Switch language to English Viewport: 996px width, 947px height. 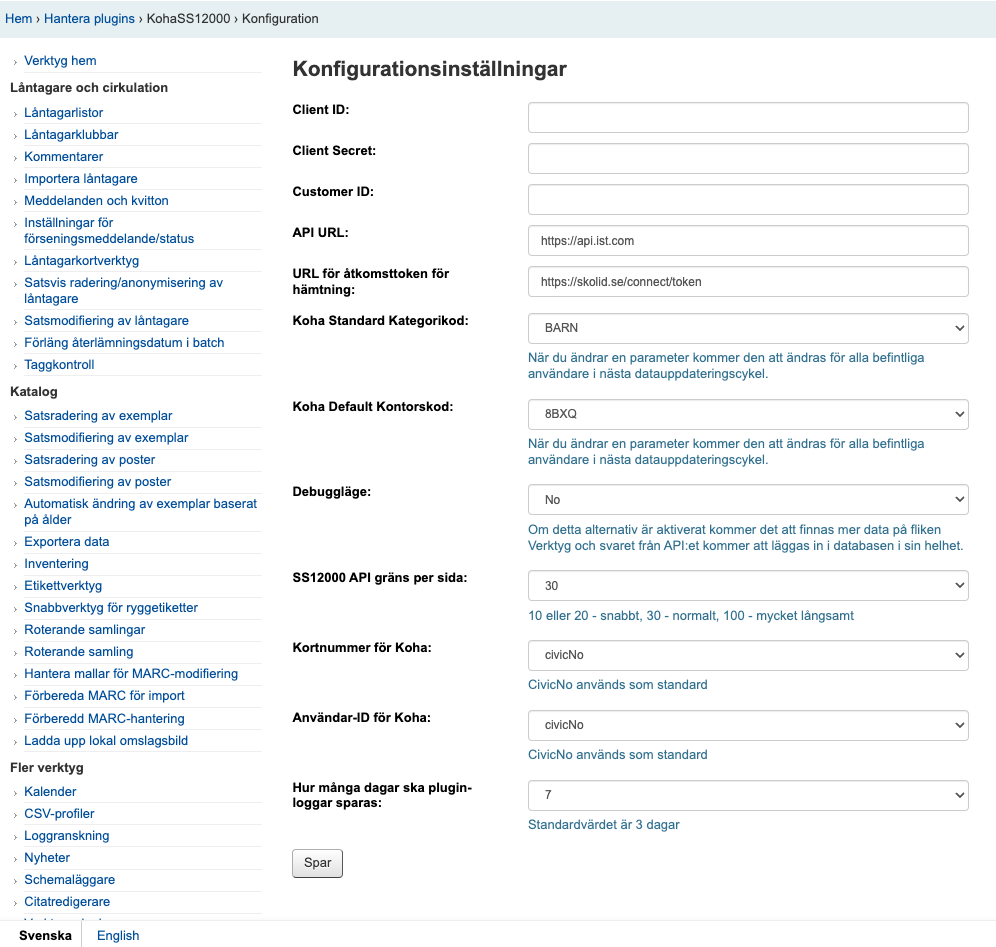coord(118,936)
